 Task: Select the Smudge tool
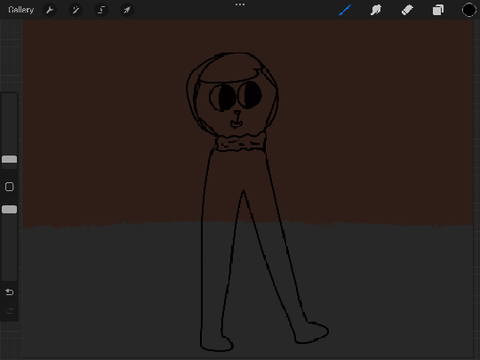376,10
